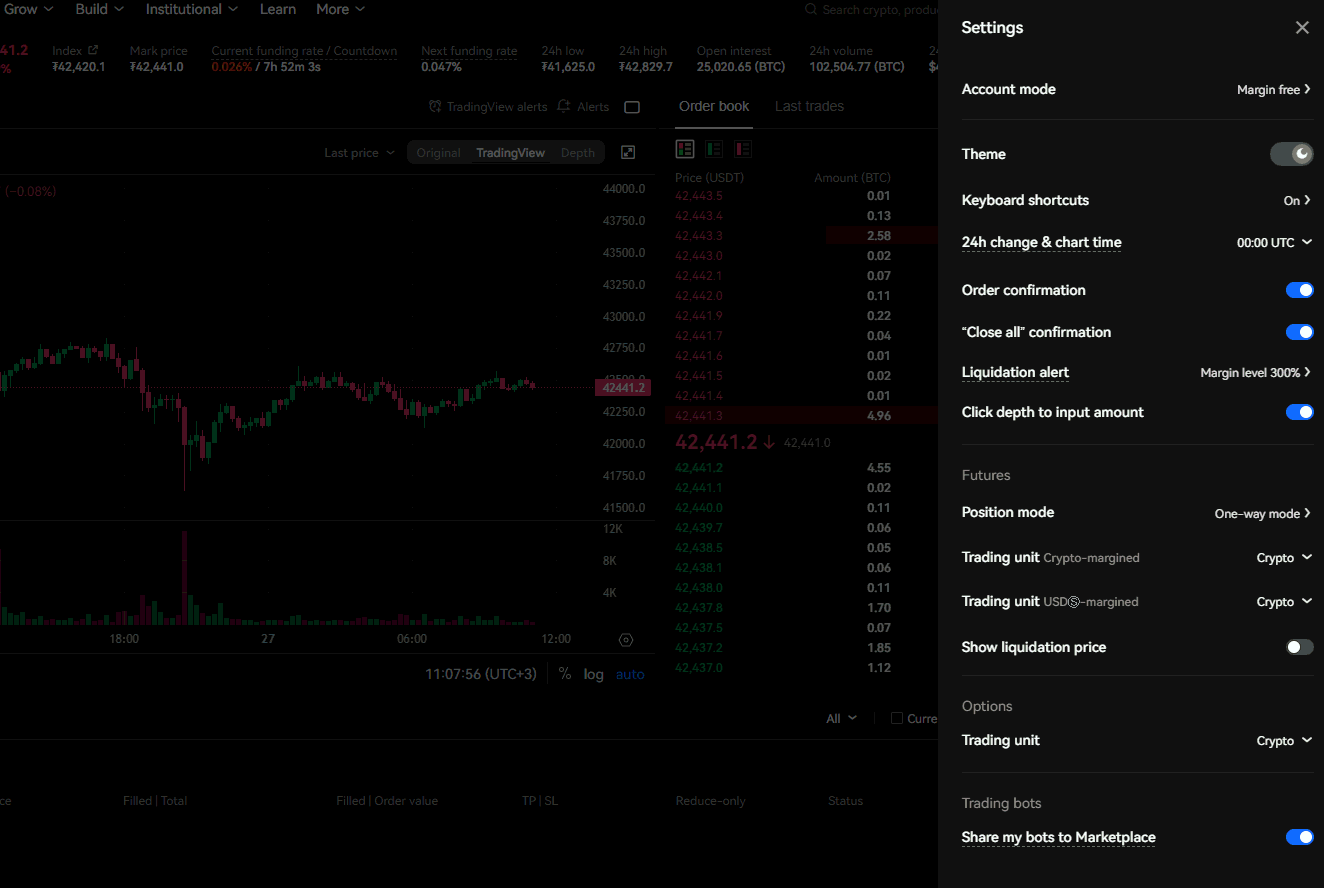
Task: Expand Trading unit USDⓈ-margined dropdown
Action: (x=1284, y=601)
